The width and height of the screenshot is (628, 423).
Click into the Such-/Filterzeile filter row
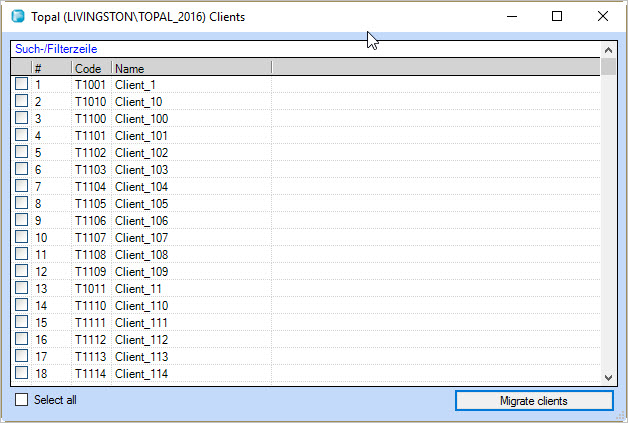(300, 48)
